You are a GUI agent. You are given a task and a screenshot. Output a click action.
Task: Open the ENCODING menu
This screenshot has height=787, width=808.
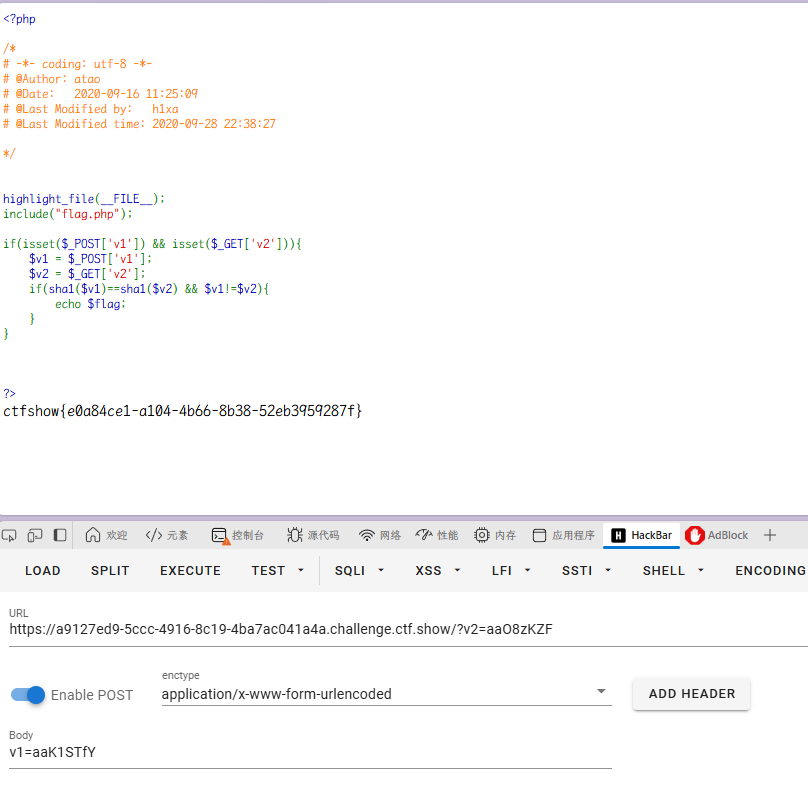pyautogui.click(x=770, y=571)
